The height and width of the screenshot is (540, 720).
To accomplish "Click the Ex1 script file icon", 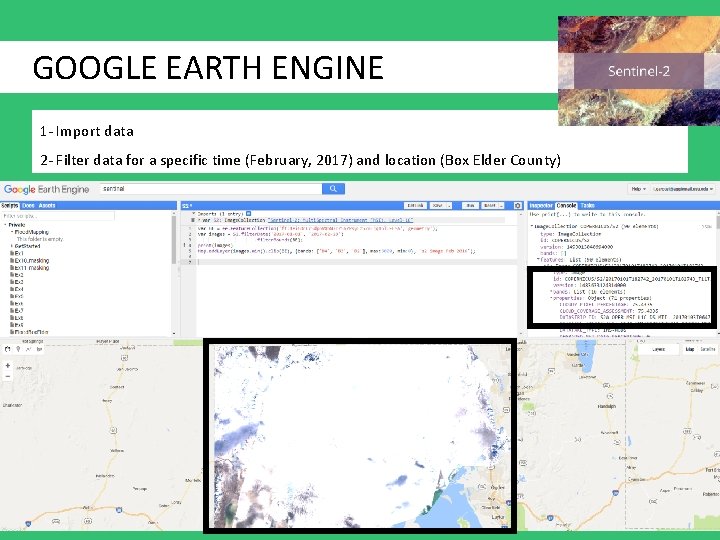I will point(12,253).
